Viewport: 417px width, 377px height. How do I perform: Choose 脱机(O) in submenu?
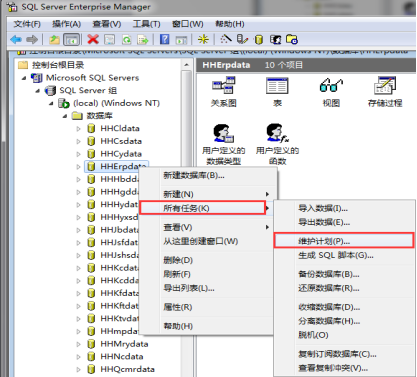point(344,335)
